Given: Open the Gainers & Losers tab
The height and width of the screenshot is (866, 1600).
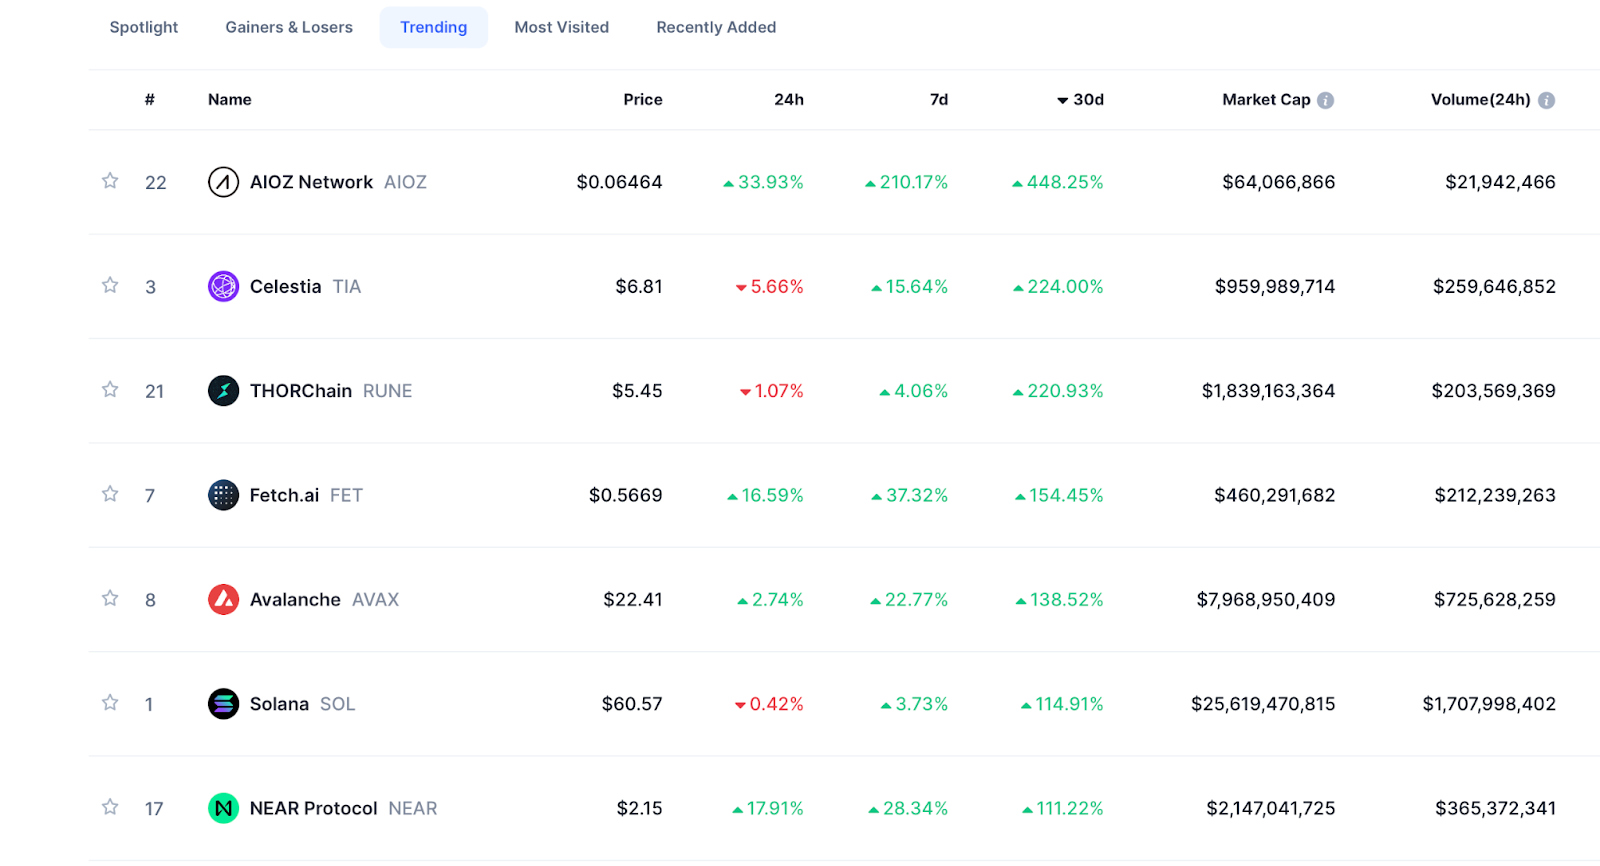Looking at the screenshot, I should point(289,27).
